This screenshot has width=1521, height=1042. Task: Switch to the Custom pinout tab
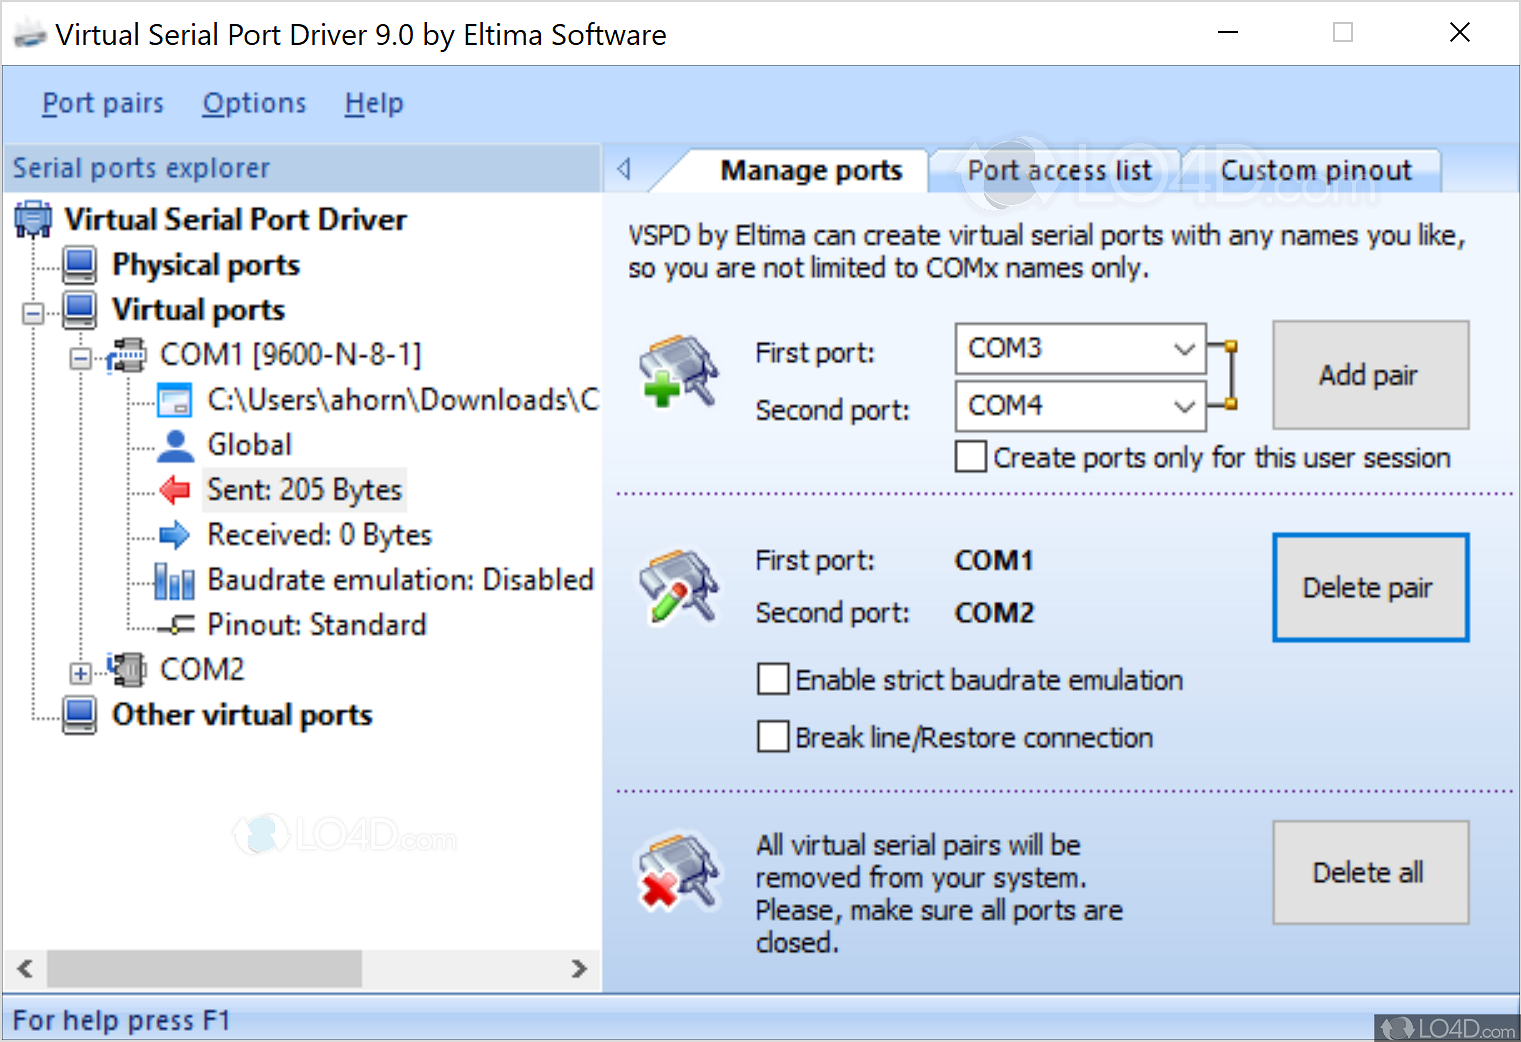(1315, 170)
